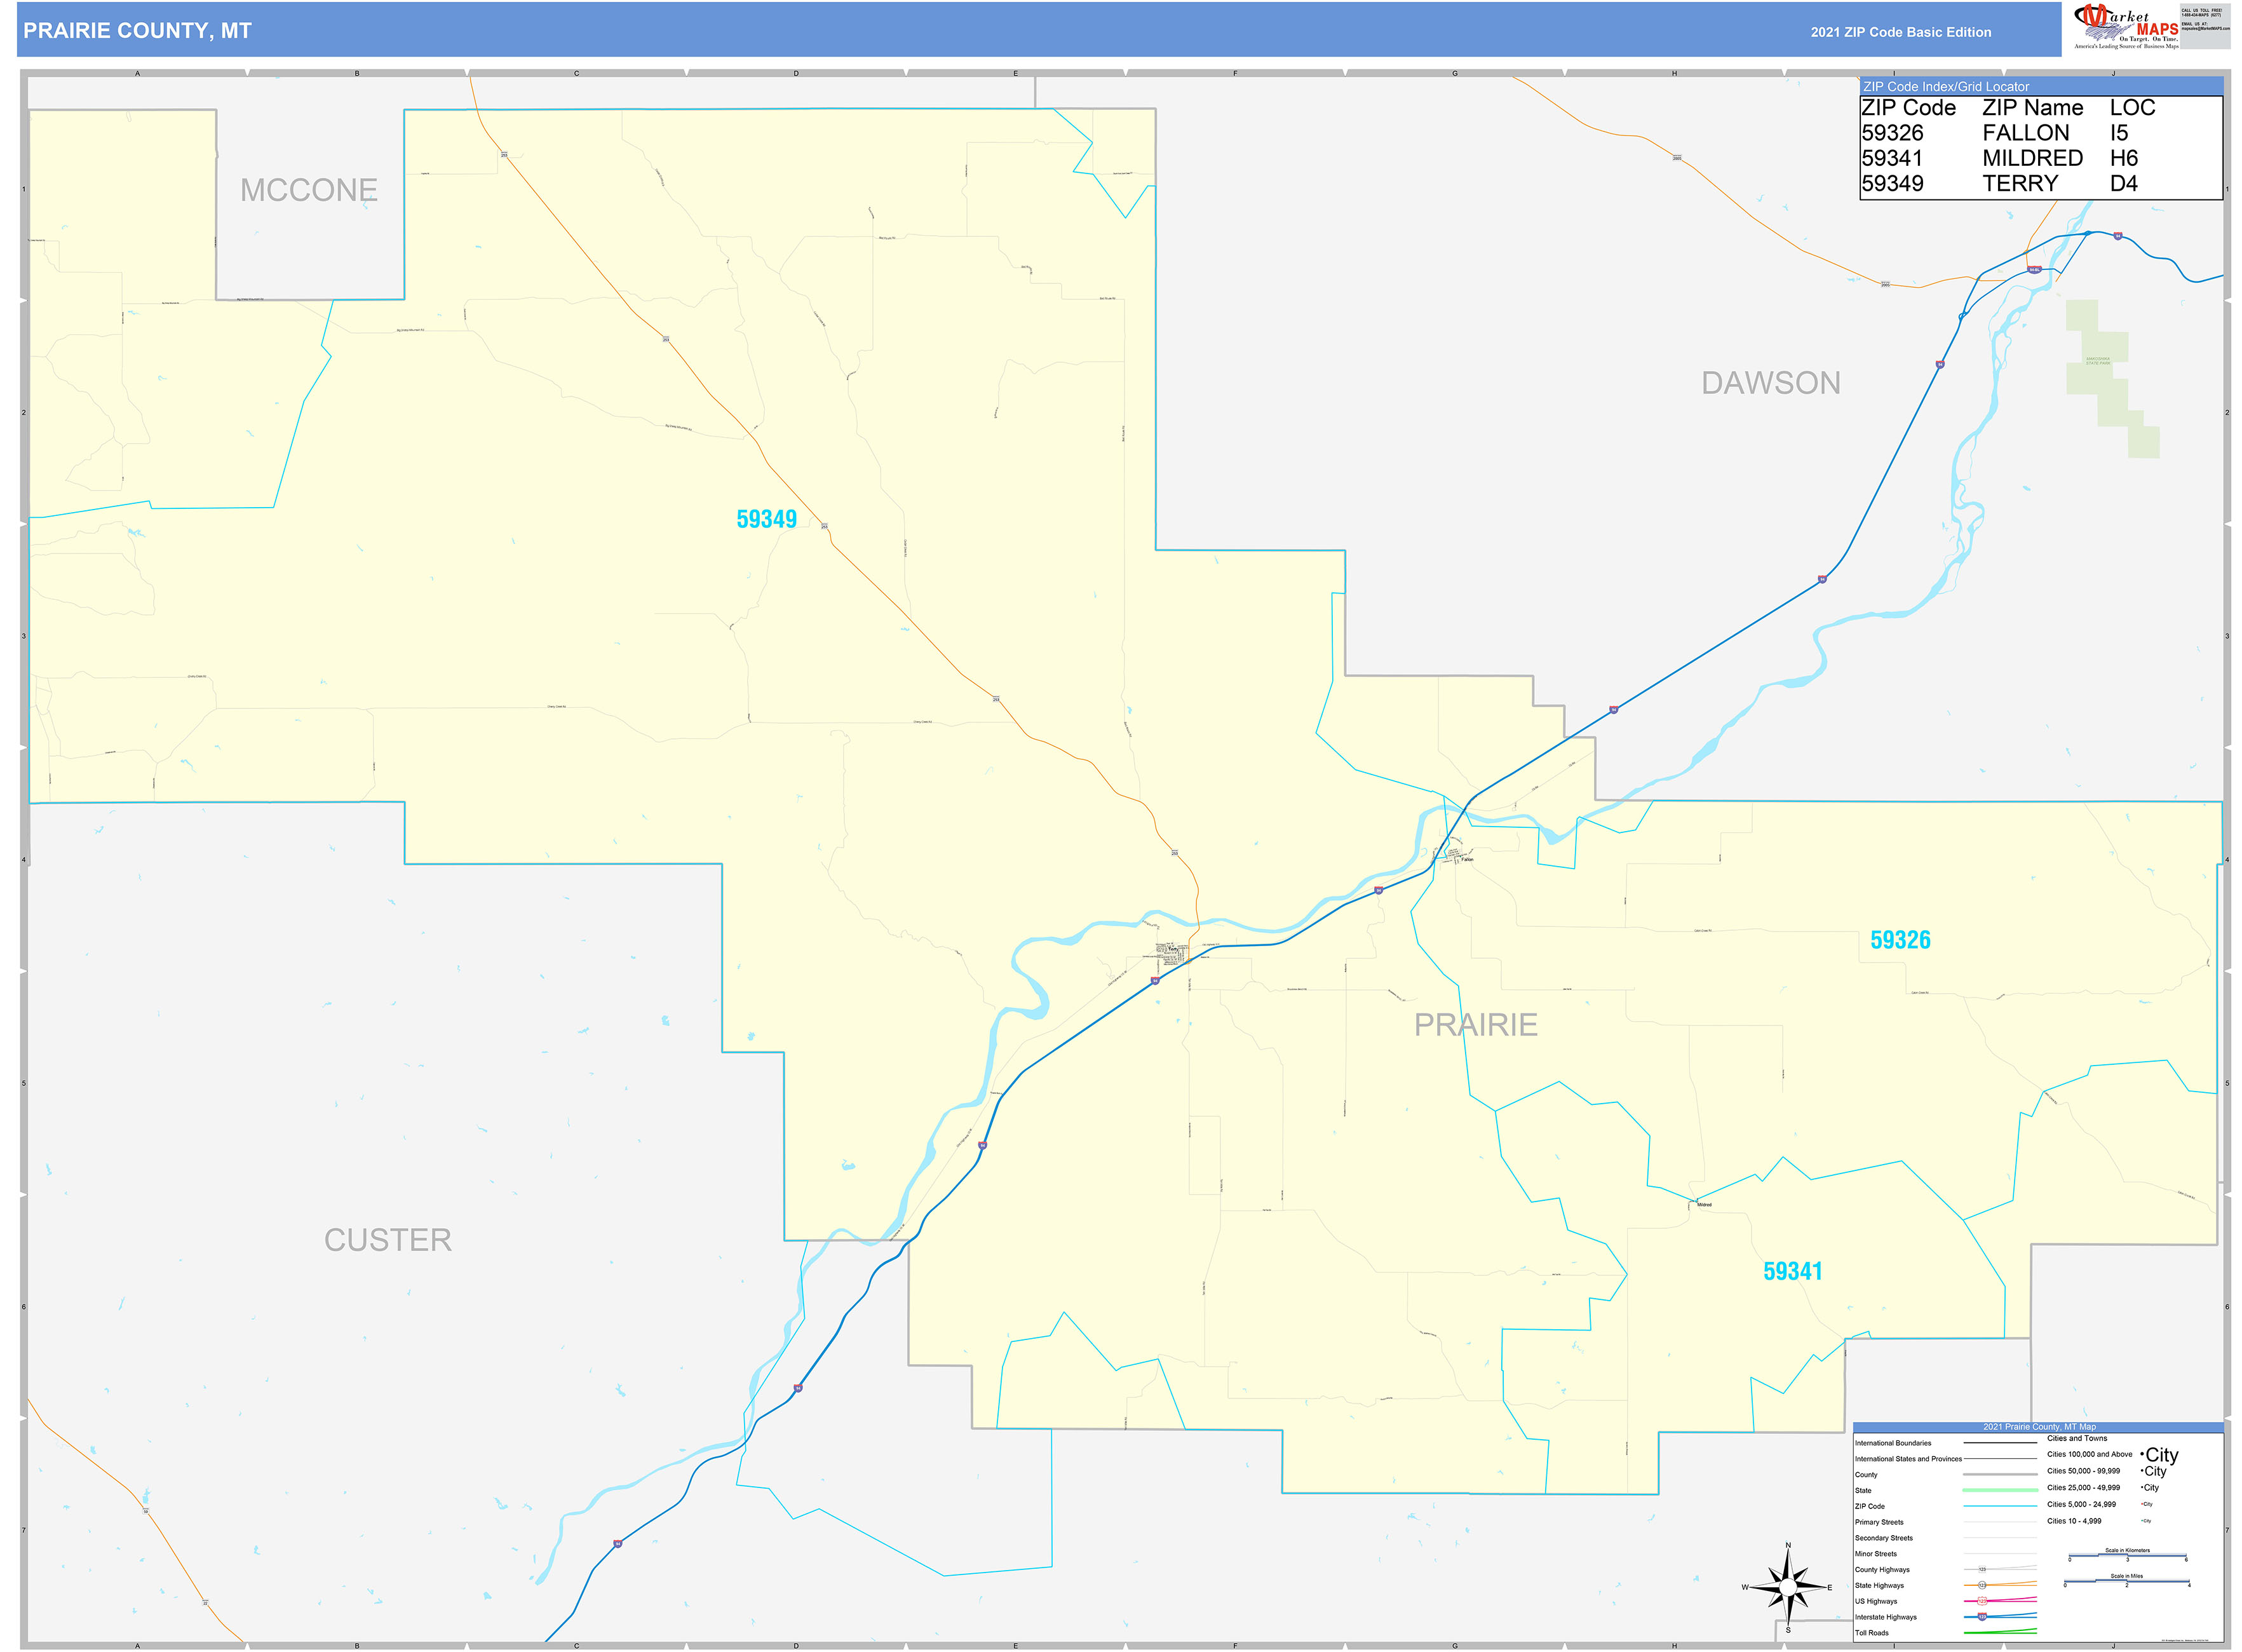Click the cyan ZIP Code sample line

tap(2001, 1506)
